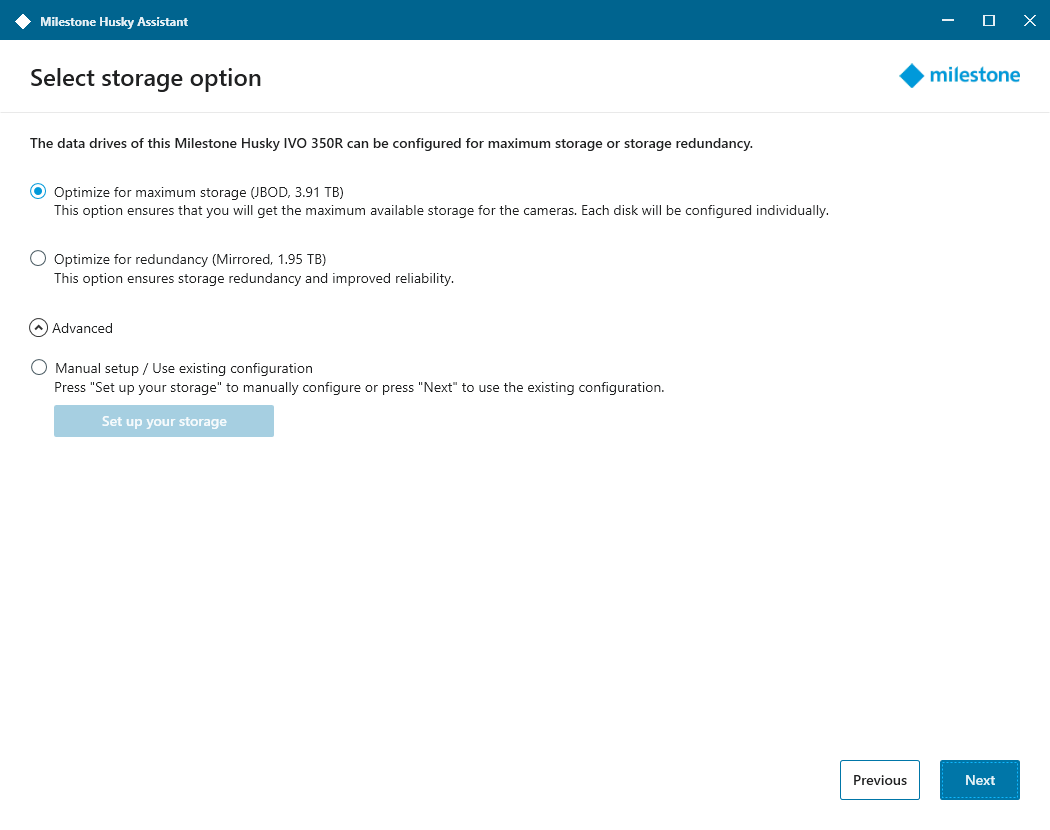Image resolution: width=1050 pixels, height=830 pixels.
Task: Go back with the Previous button
Action: point(879,780)
